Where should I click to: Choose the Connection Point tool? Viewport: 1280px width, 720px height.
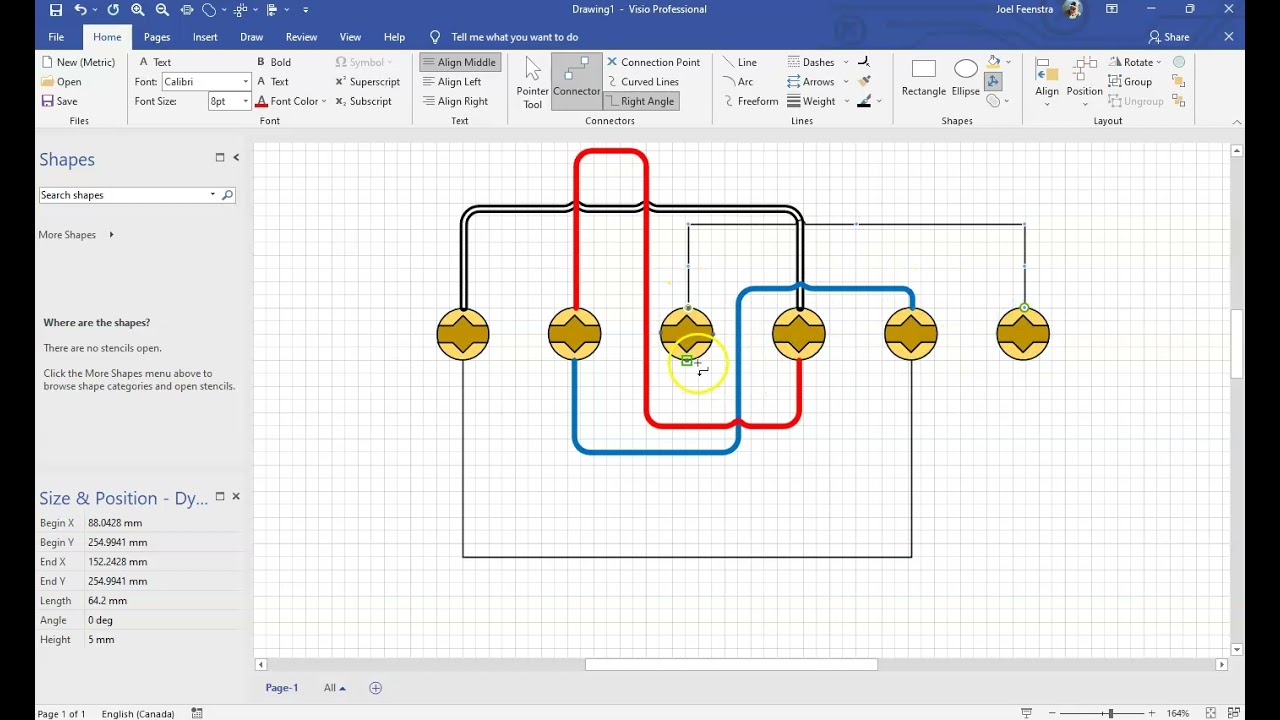pyautogui.click(x=653, y=62)
